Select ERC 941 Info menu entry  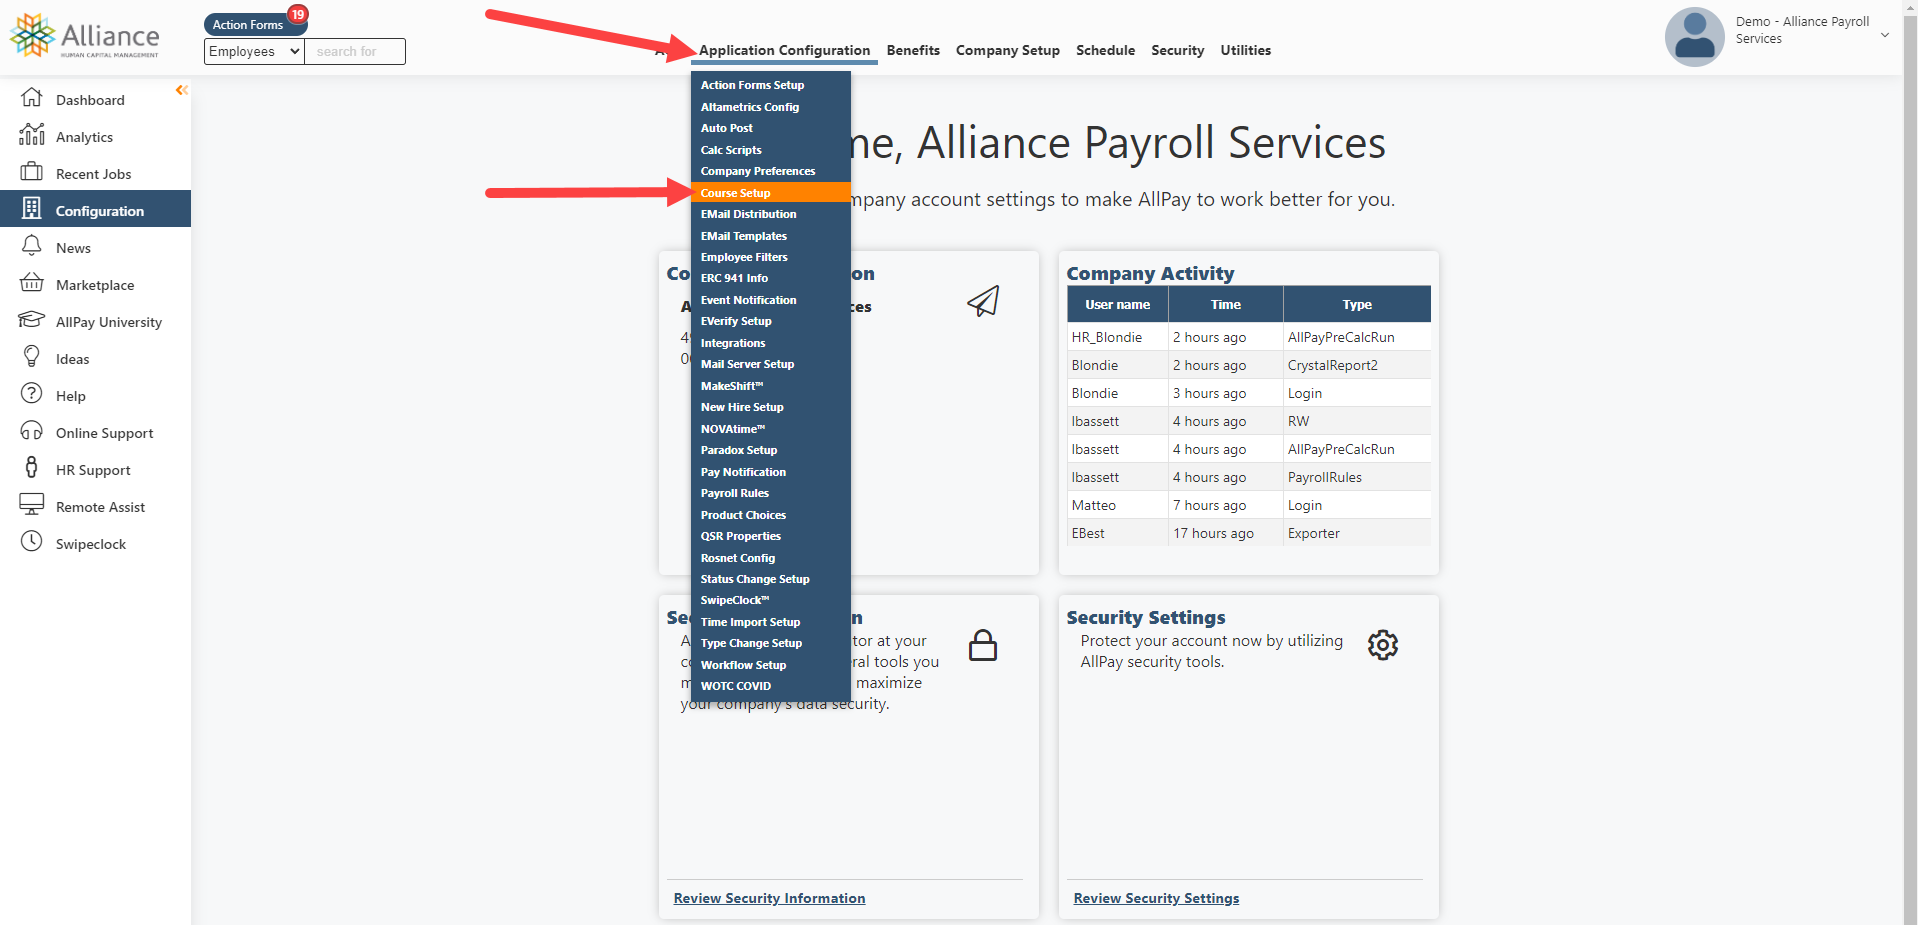(x=771, y=278)
